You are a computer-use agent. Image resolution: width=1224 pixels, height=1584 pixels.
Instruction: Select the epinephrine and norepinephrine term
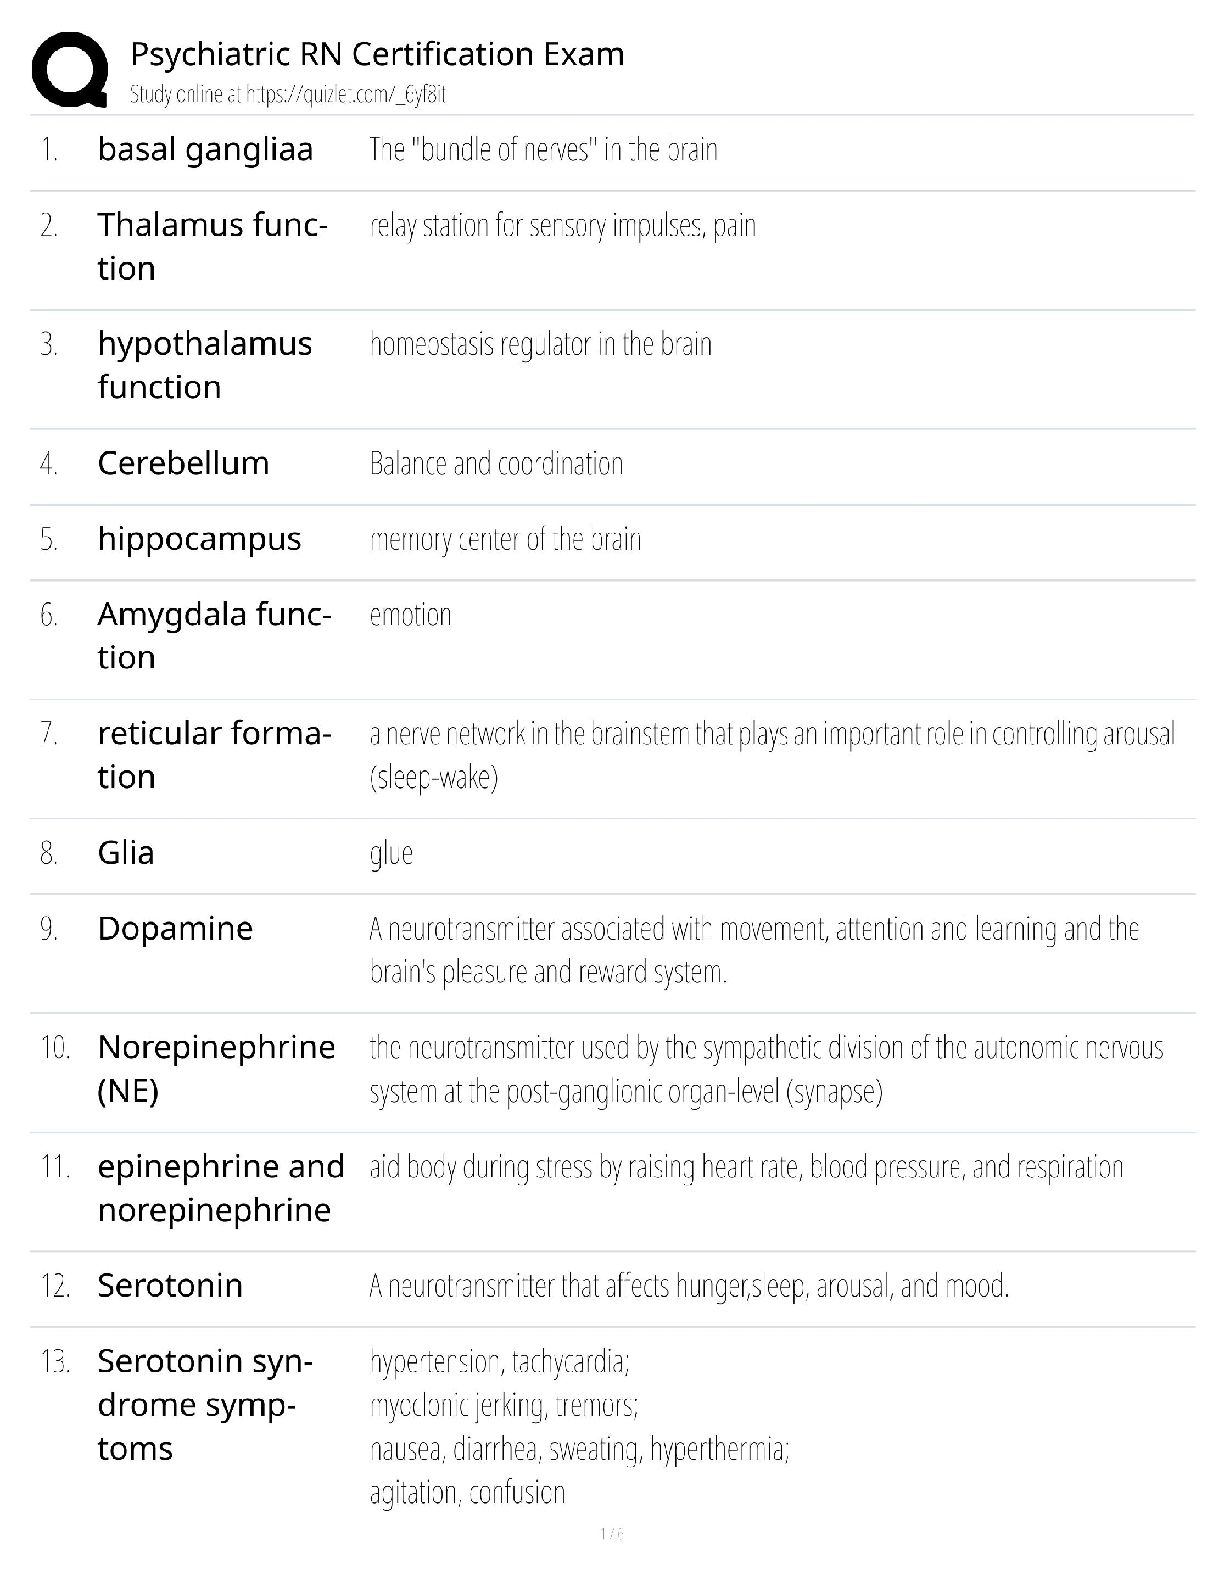point(220,1187)
